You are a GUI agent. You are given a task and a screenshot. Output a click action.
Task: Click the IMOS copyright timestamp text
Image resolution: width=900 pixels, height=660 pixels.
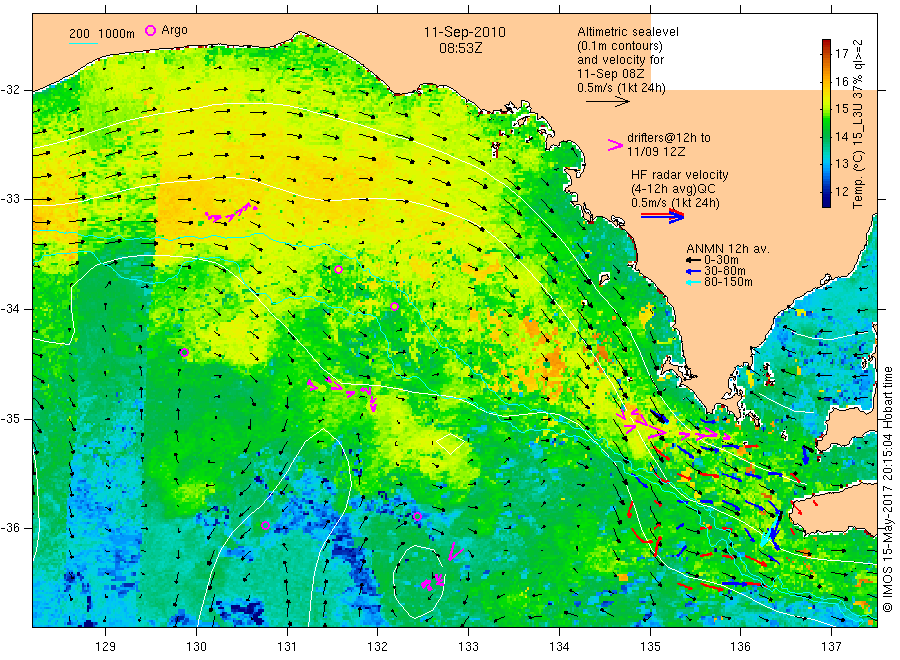pyautogui.click(x=887, y=489)
